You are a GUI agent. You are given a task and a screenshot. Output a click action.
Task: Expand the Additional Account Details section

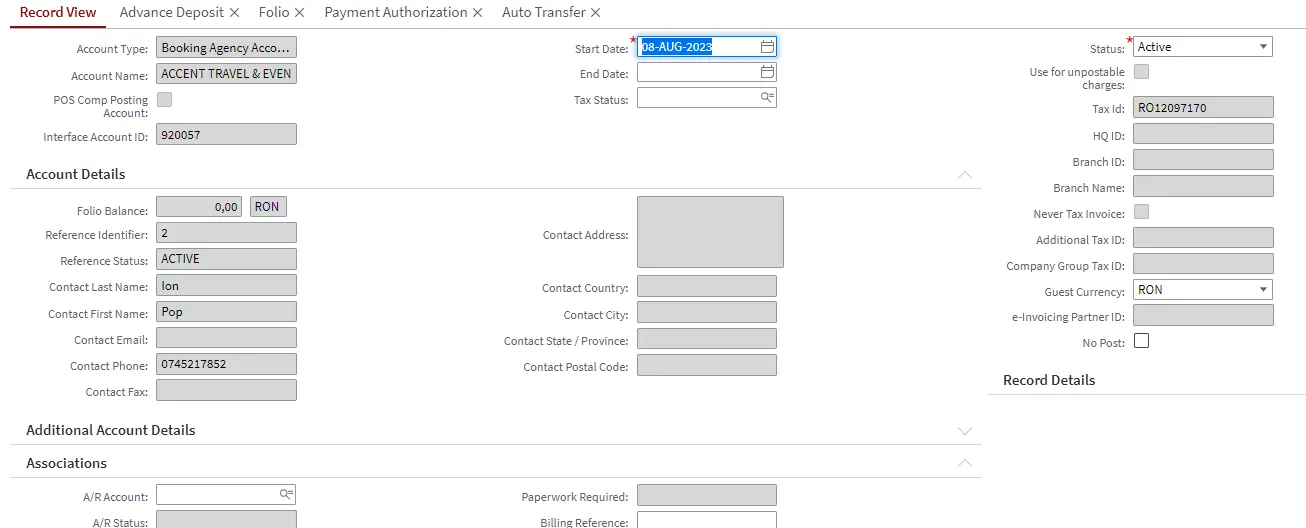coord(964,431)
